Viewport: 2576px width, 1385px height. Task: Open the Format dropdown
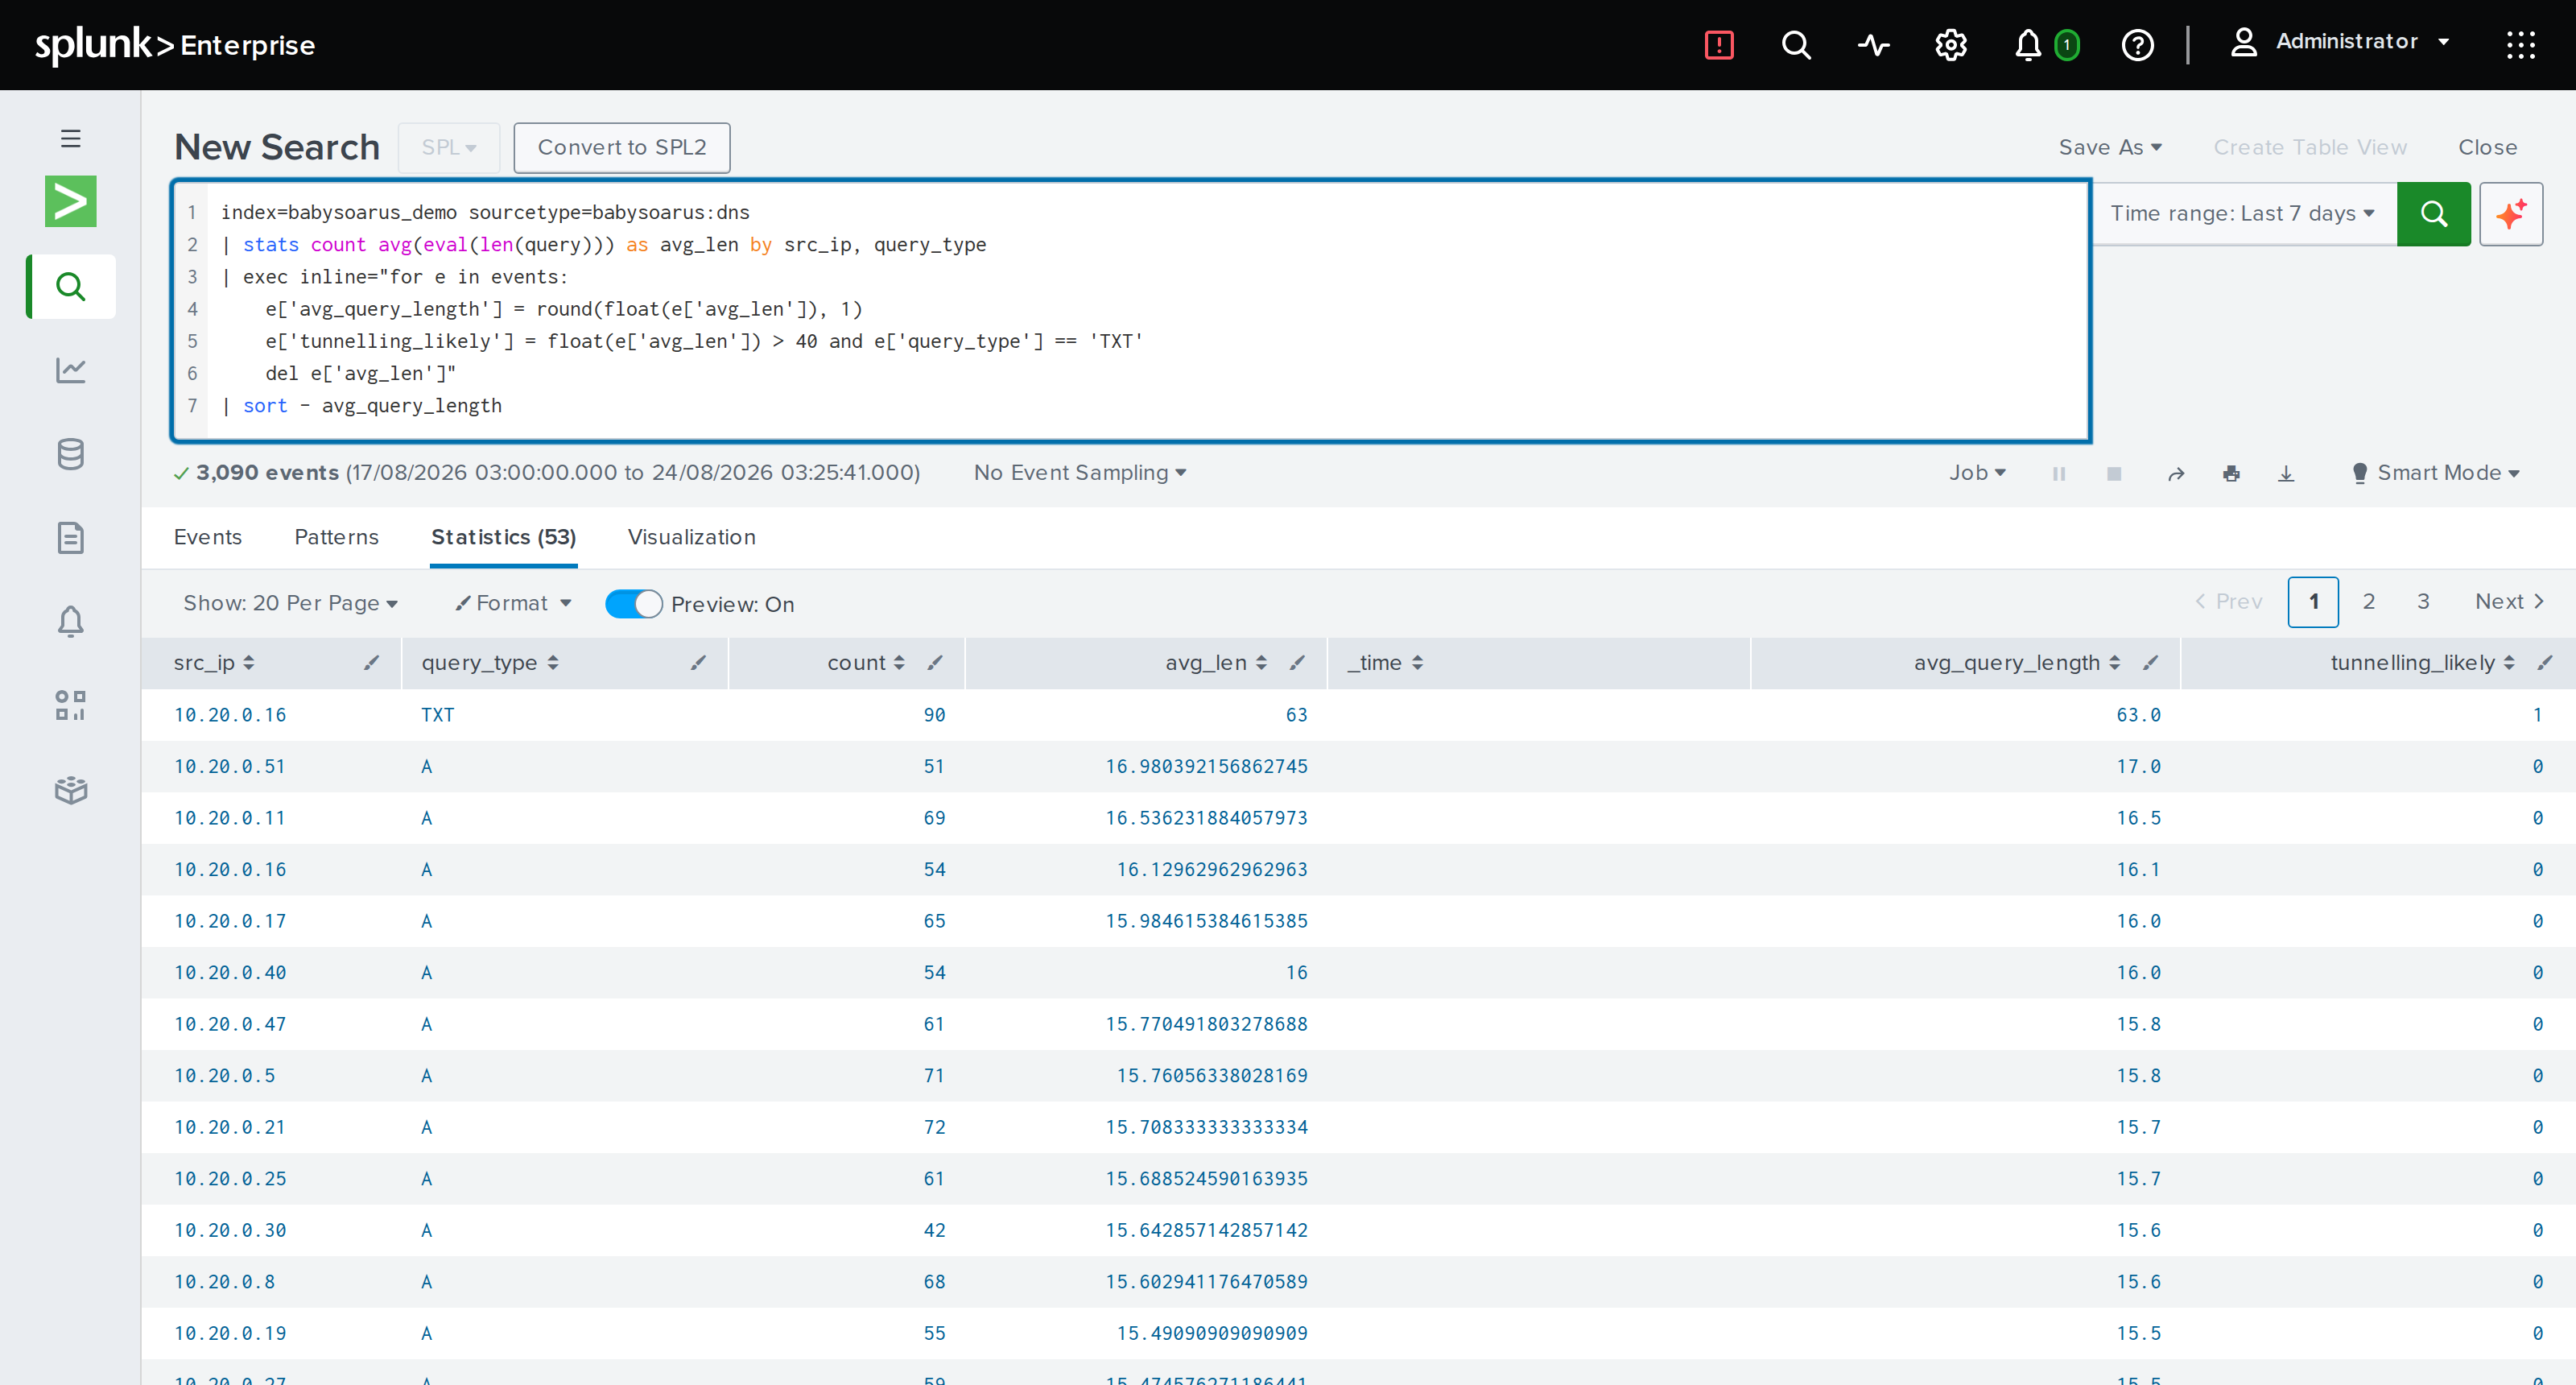click(513, 603)
